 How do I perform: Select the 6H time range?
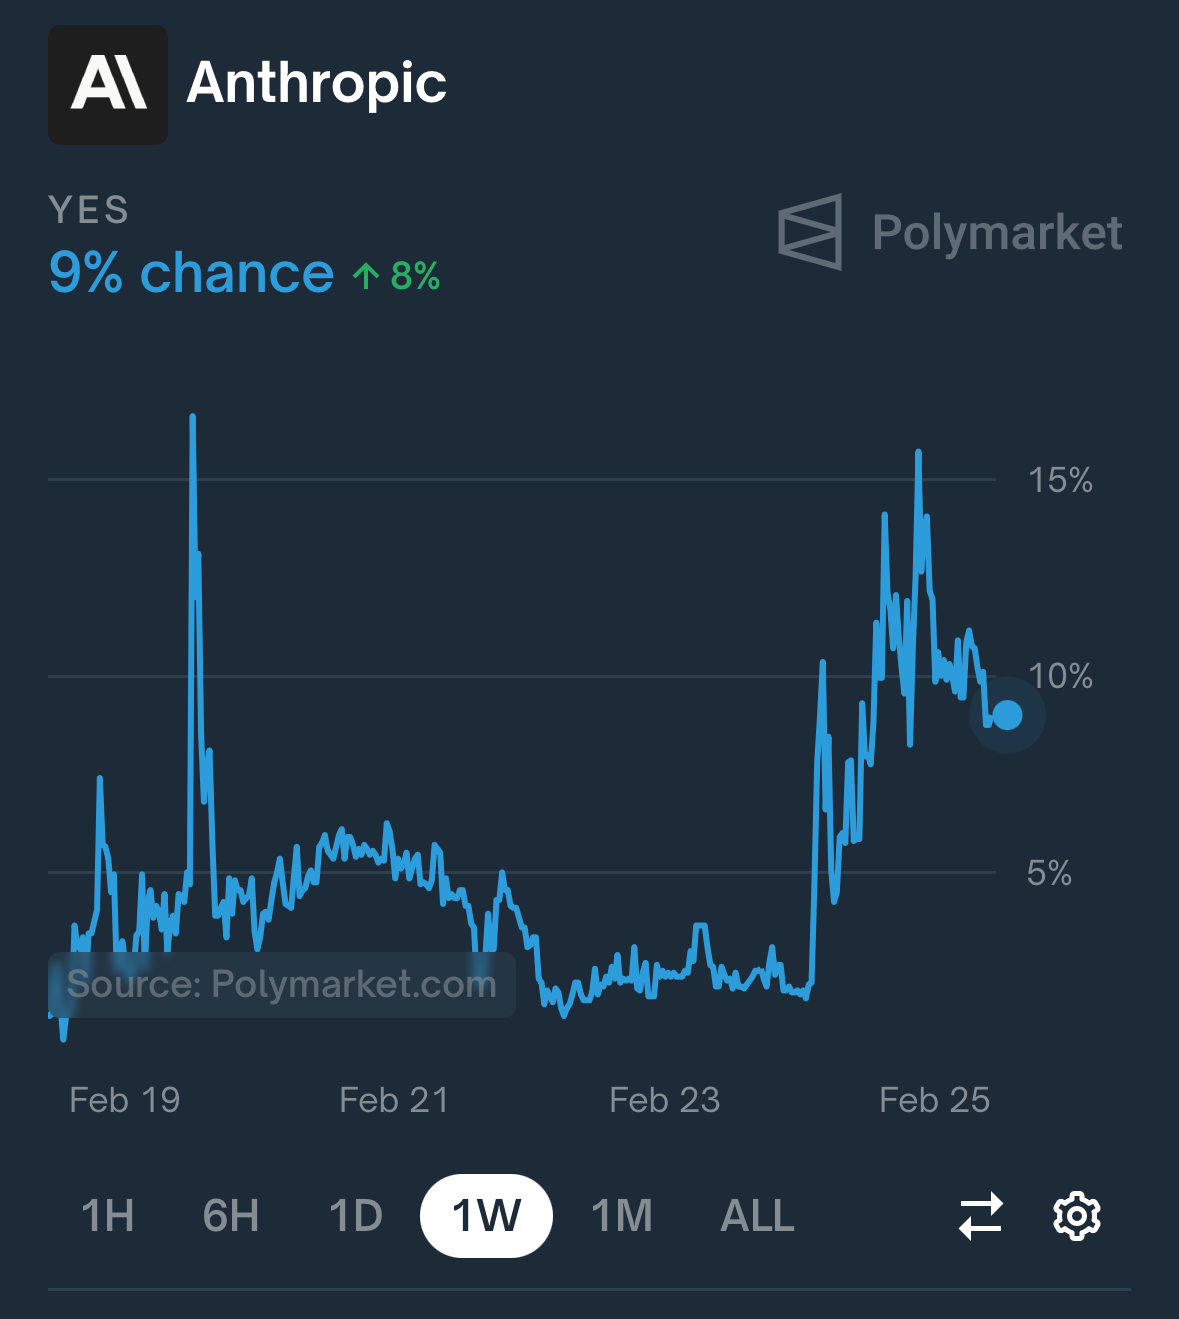click(231, 1216)
